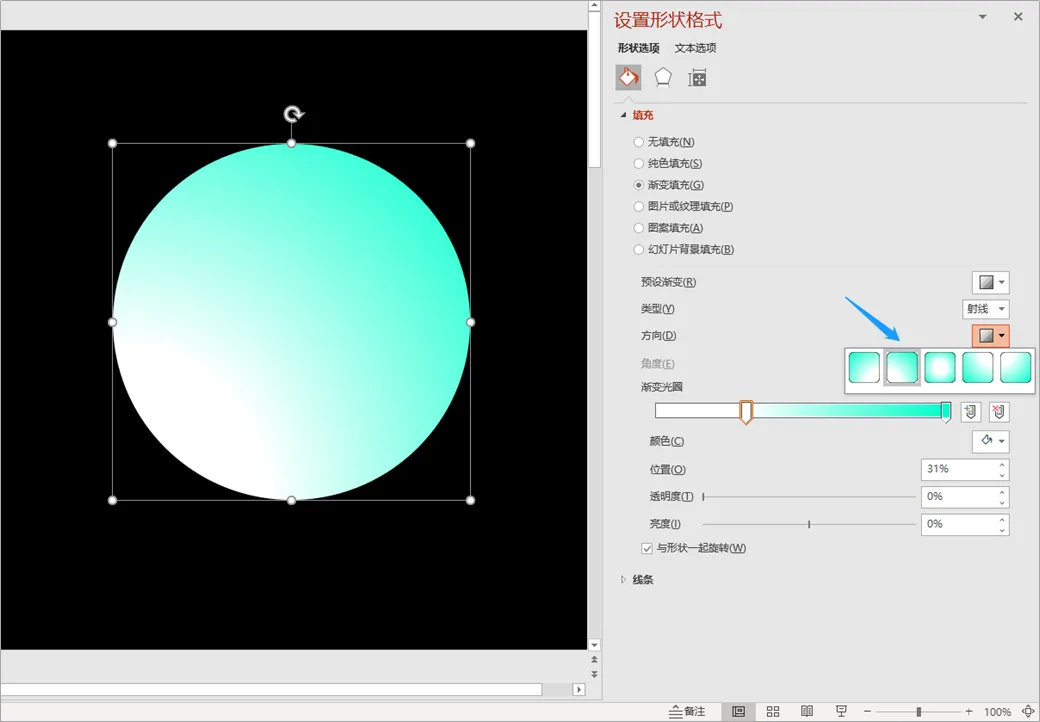Open gradient Type (类型) dropdown
Image resolution: width=1040 pixels, height=722 pixels.
(x=986, y=308)
